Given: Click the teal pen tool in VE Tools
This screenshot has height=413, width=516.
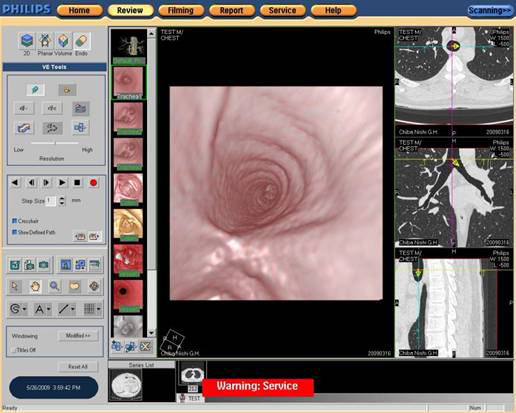Looking at the screenshot, I should click(35, 90).
